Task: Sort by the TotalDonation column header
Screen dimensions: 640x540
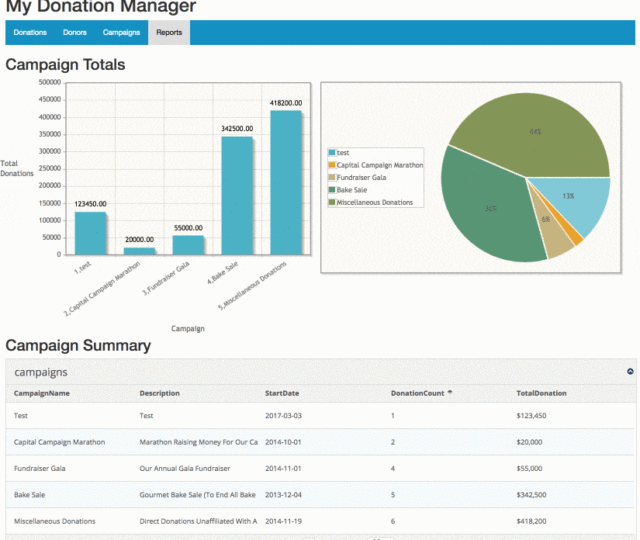Action: pos(541,393)
